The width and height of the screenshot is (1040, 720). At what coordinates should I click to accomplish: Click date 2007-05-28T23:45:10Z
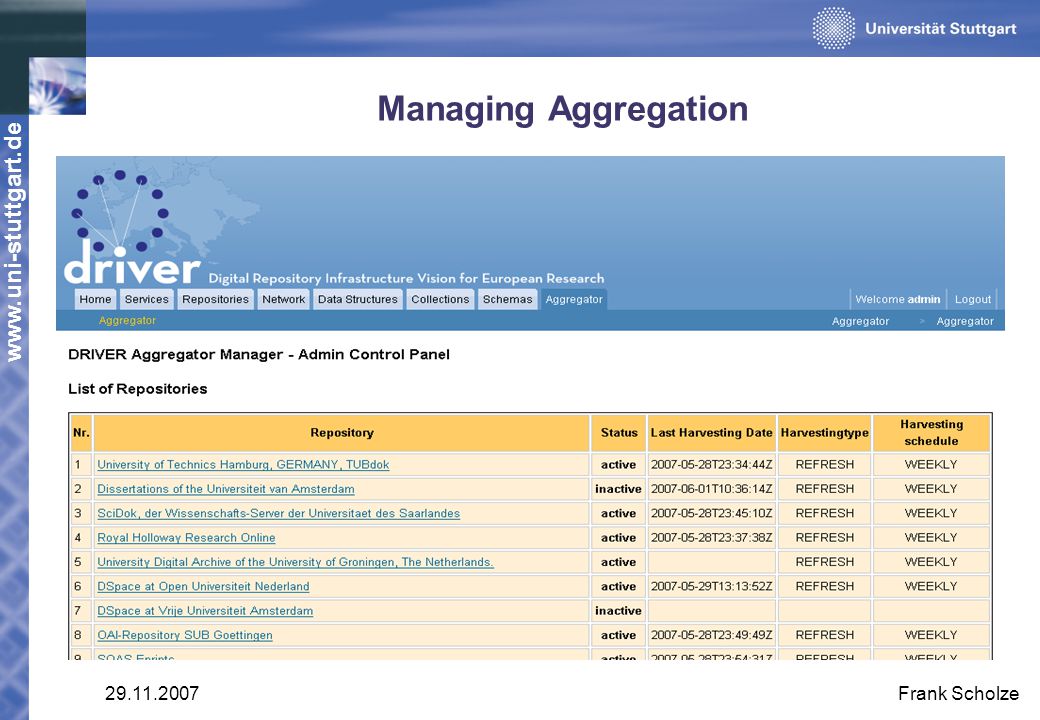click(711, 513)
